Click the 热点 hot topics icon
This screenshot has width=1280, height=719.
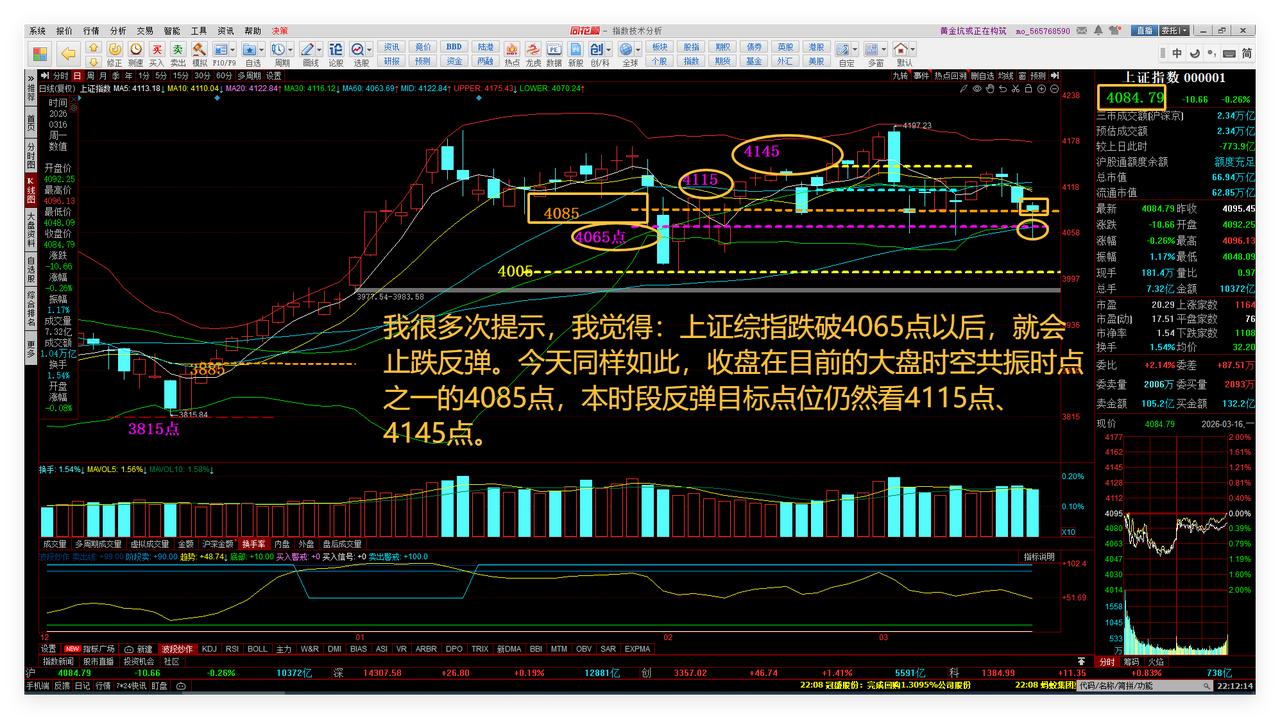click(511, 47)
